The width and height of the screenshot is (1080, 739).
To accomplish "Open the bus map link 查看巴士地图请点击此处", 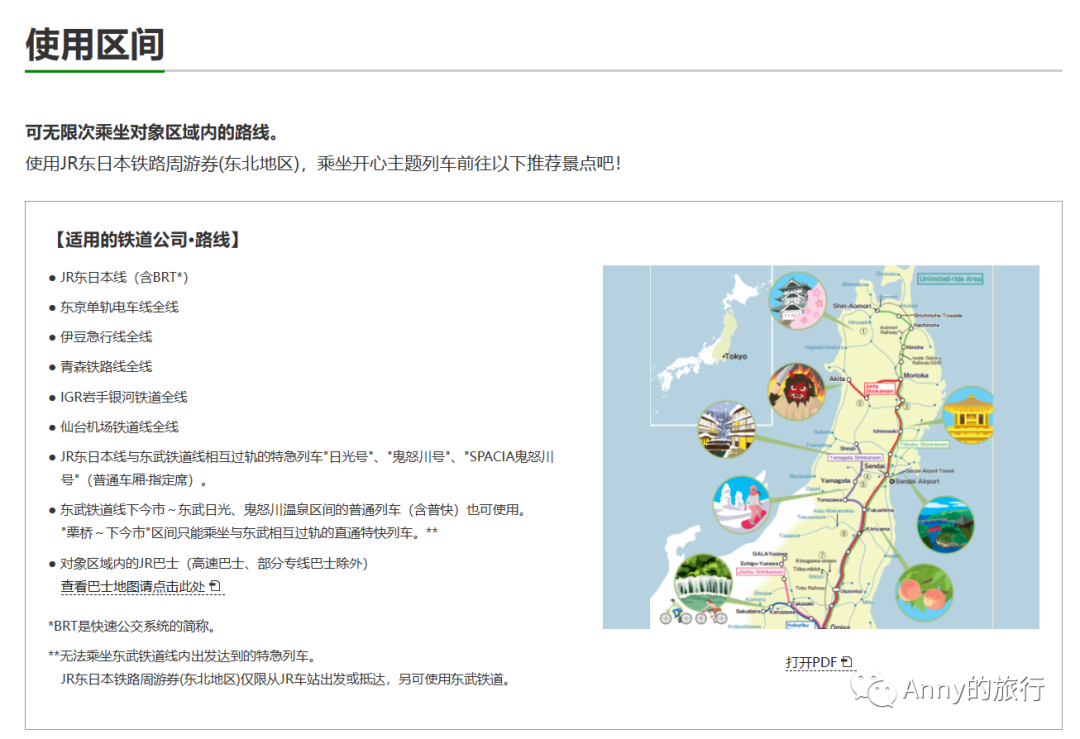I will click(141, 586).
